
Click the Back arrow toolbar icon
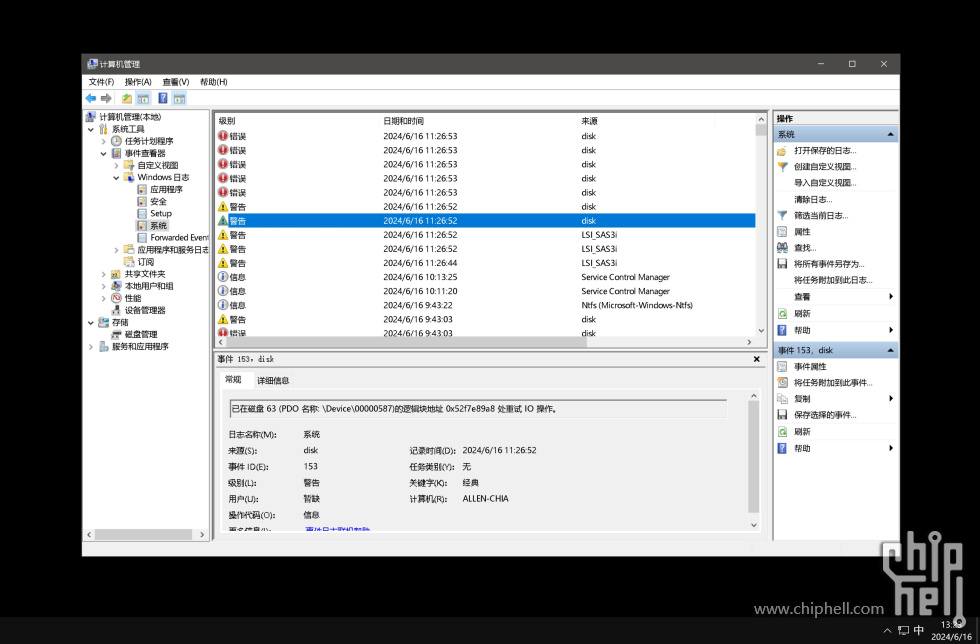point(91,98)
